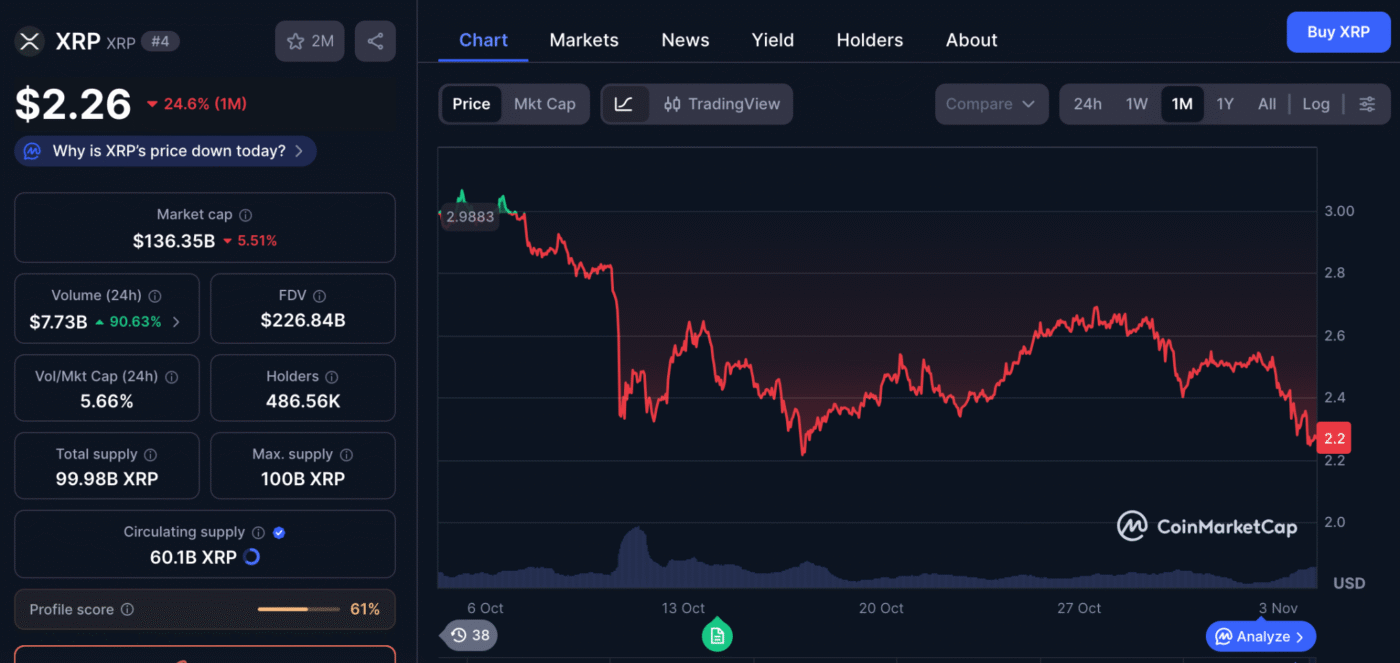
Task: Click the Buy XRP button
Action: [1338, 32]
